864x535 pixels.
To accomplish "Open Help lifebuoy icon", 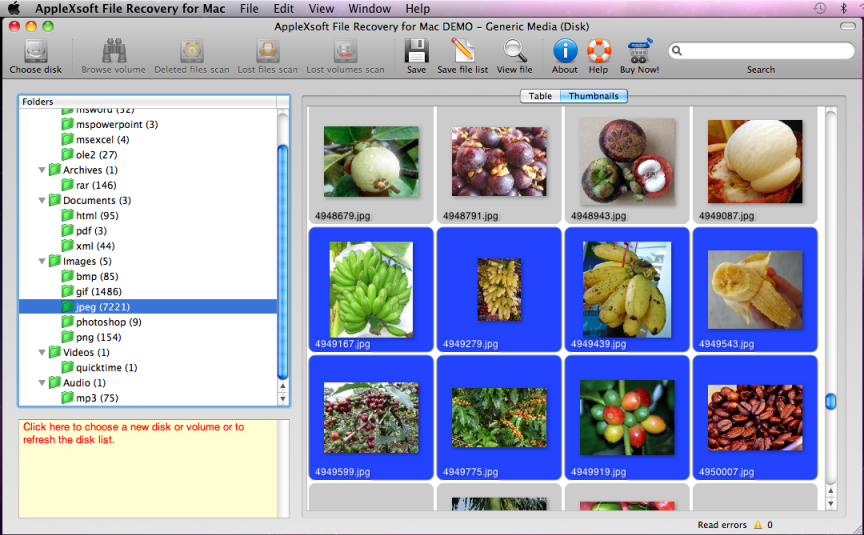I will [598, 51].
